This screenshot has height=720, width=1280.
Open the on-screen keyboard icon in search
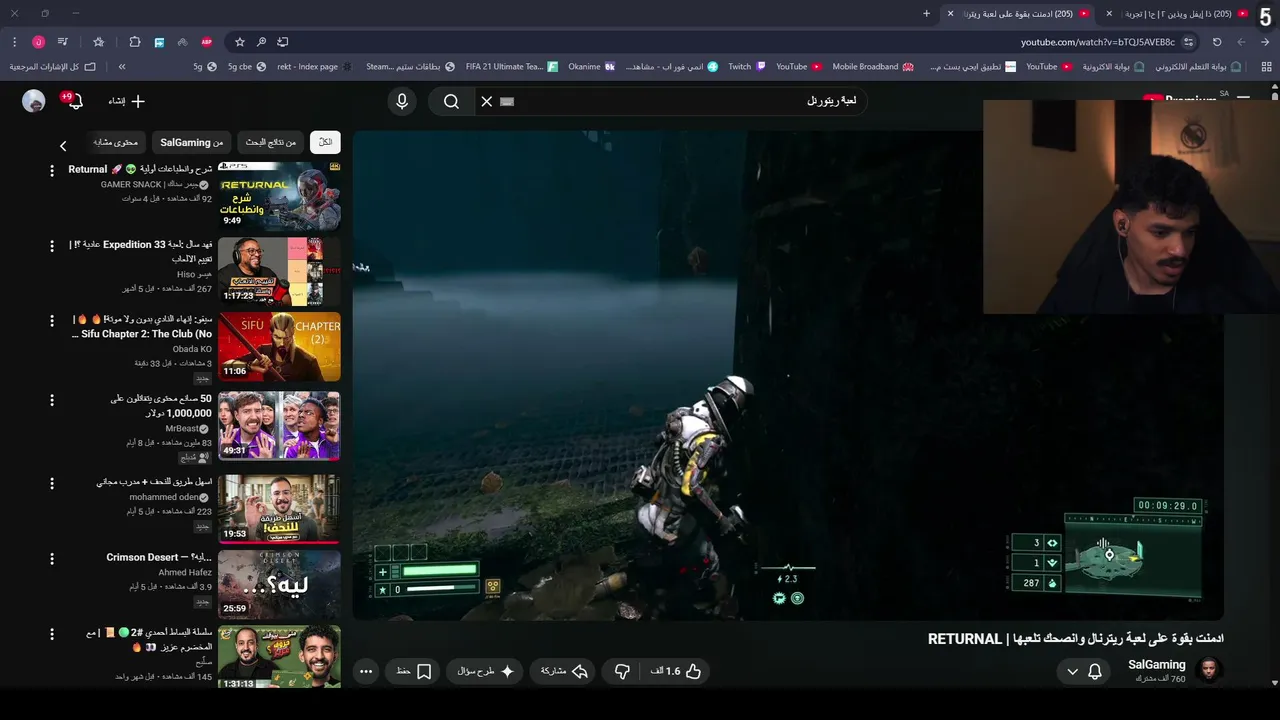(507, 101)
